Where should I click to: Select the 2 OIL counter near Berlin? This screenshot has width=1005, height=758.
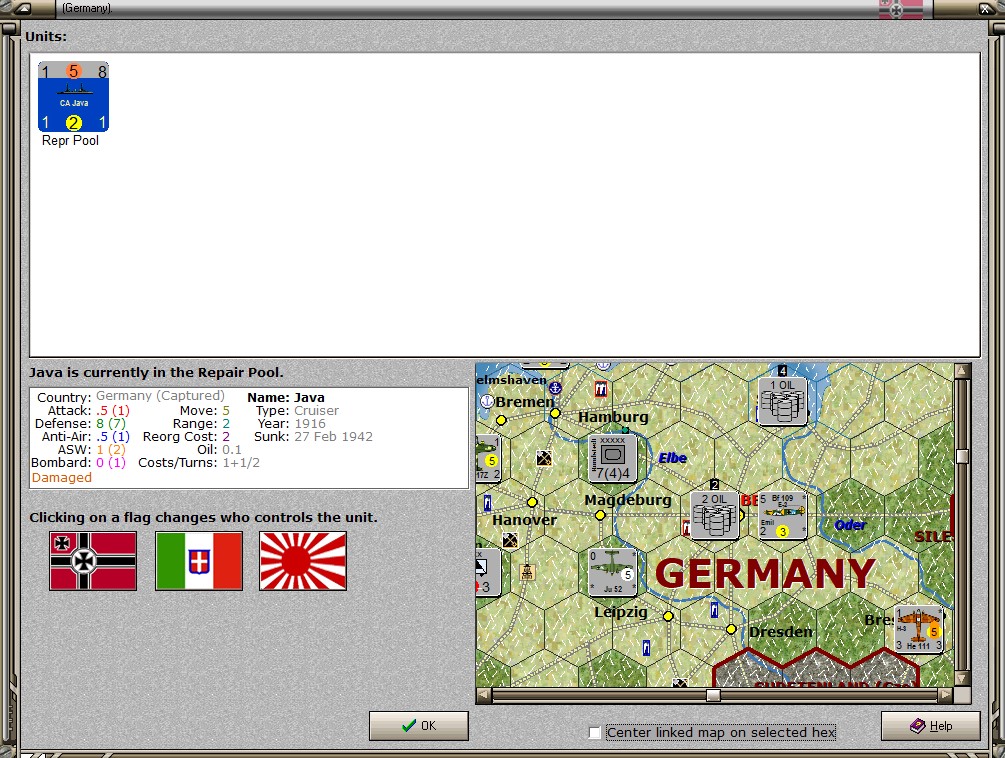tap(713, 515)
